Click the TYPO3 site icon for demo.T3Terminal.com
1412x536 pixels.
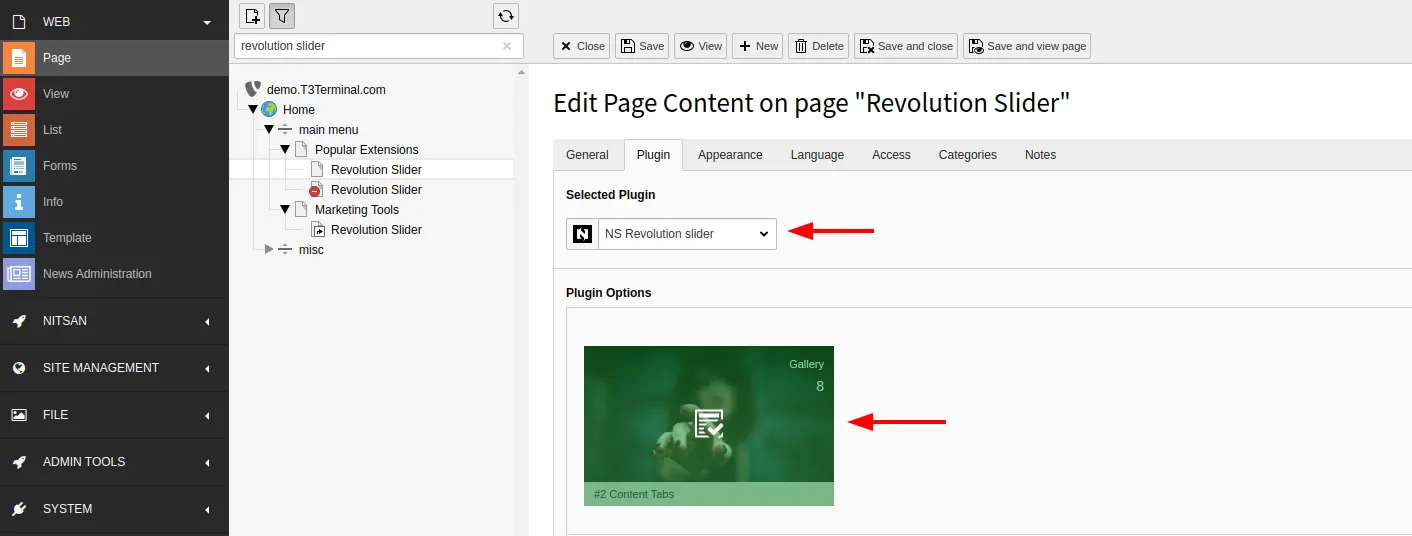coord(252,89)
